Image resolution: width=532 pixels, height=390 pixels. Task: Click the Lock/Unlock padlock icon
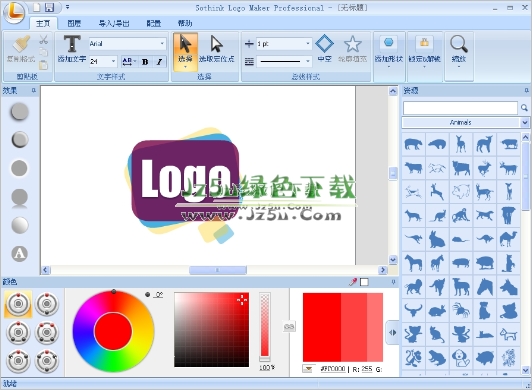tap(424, 42)
